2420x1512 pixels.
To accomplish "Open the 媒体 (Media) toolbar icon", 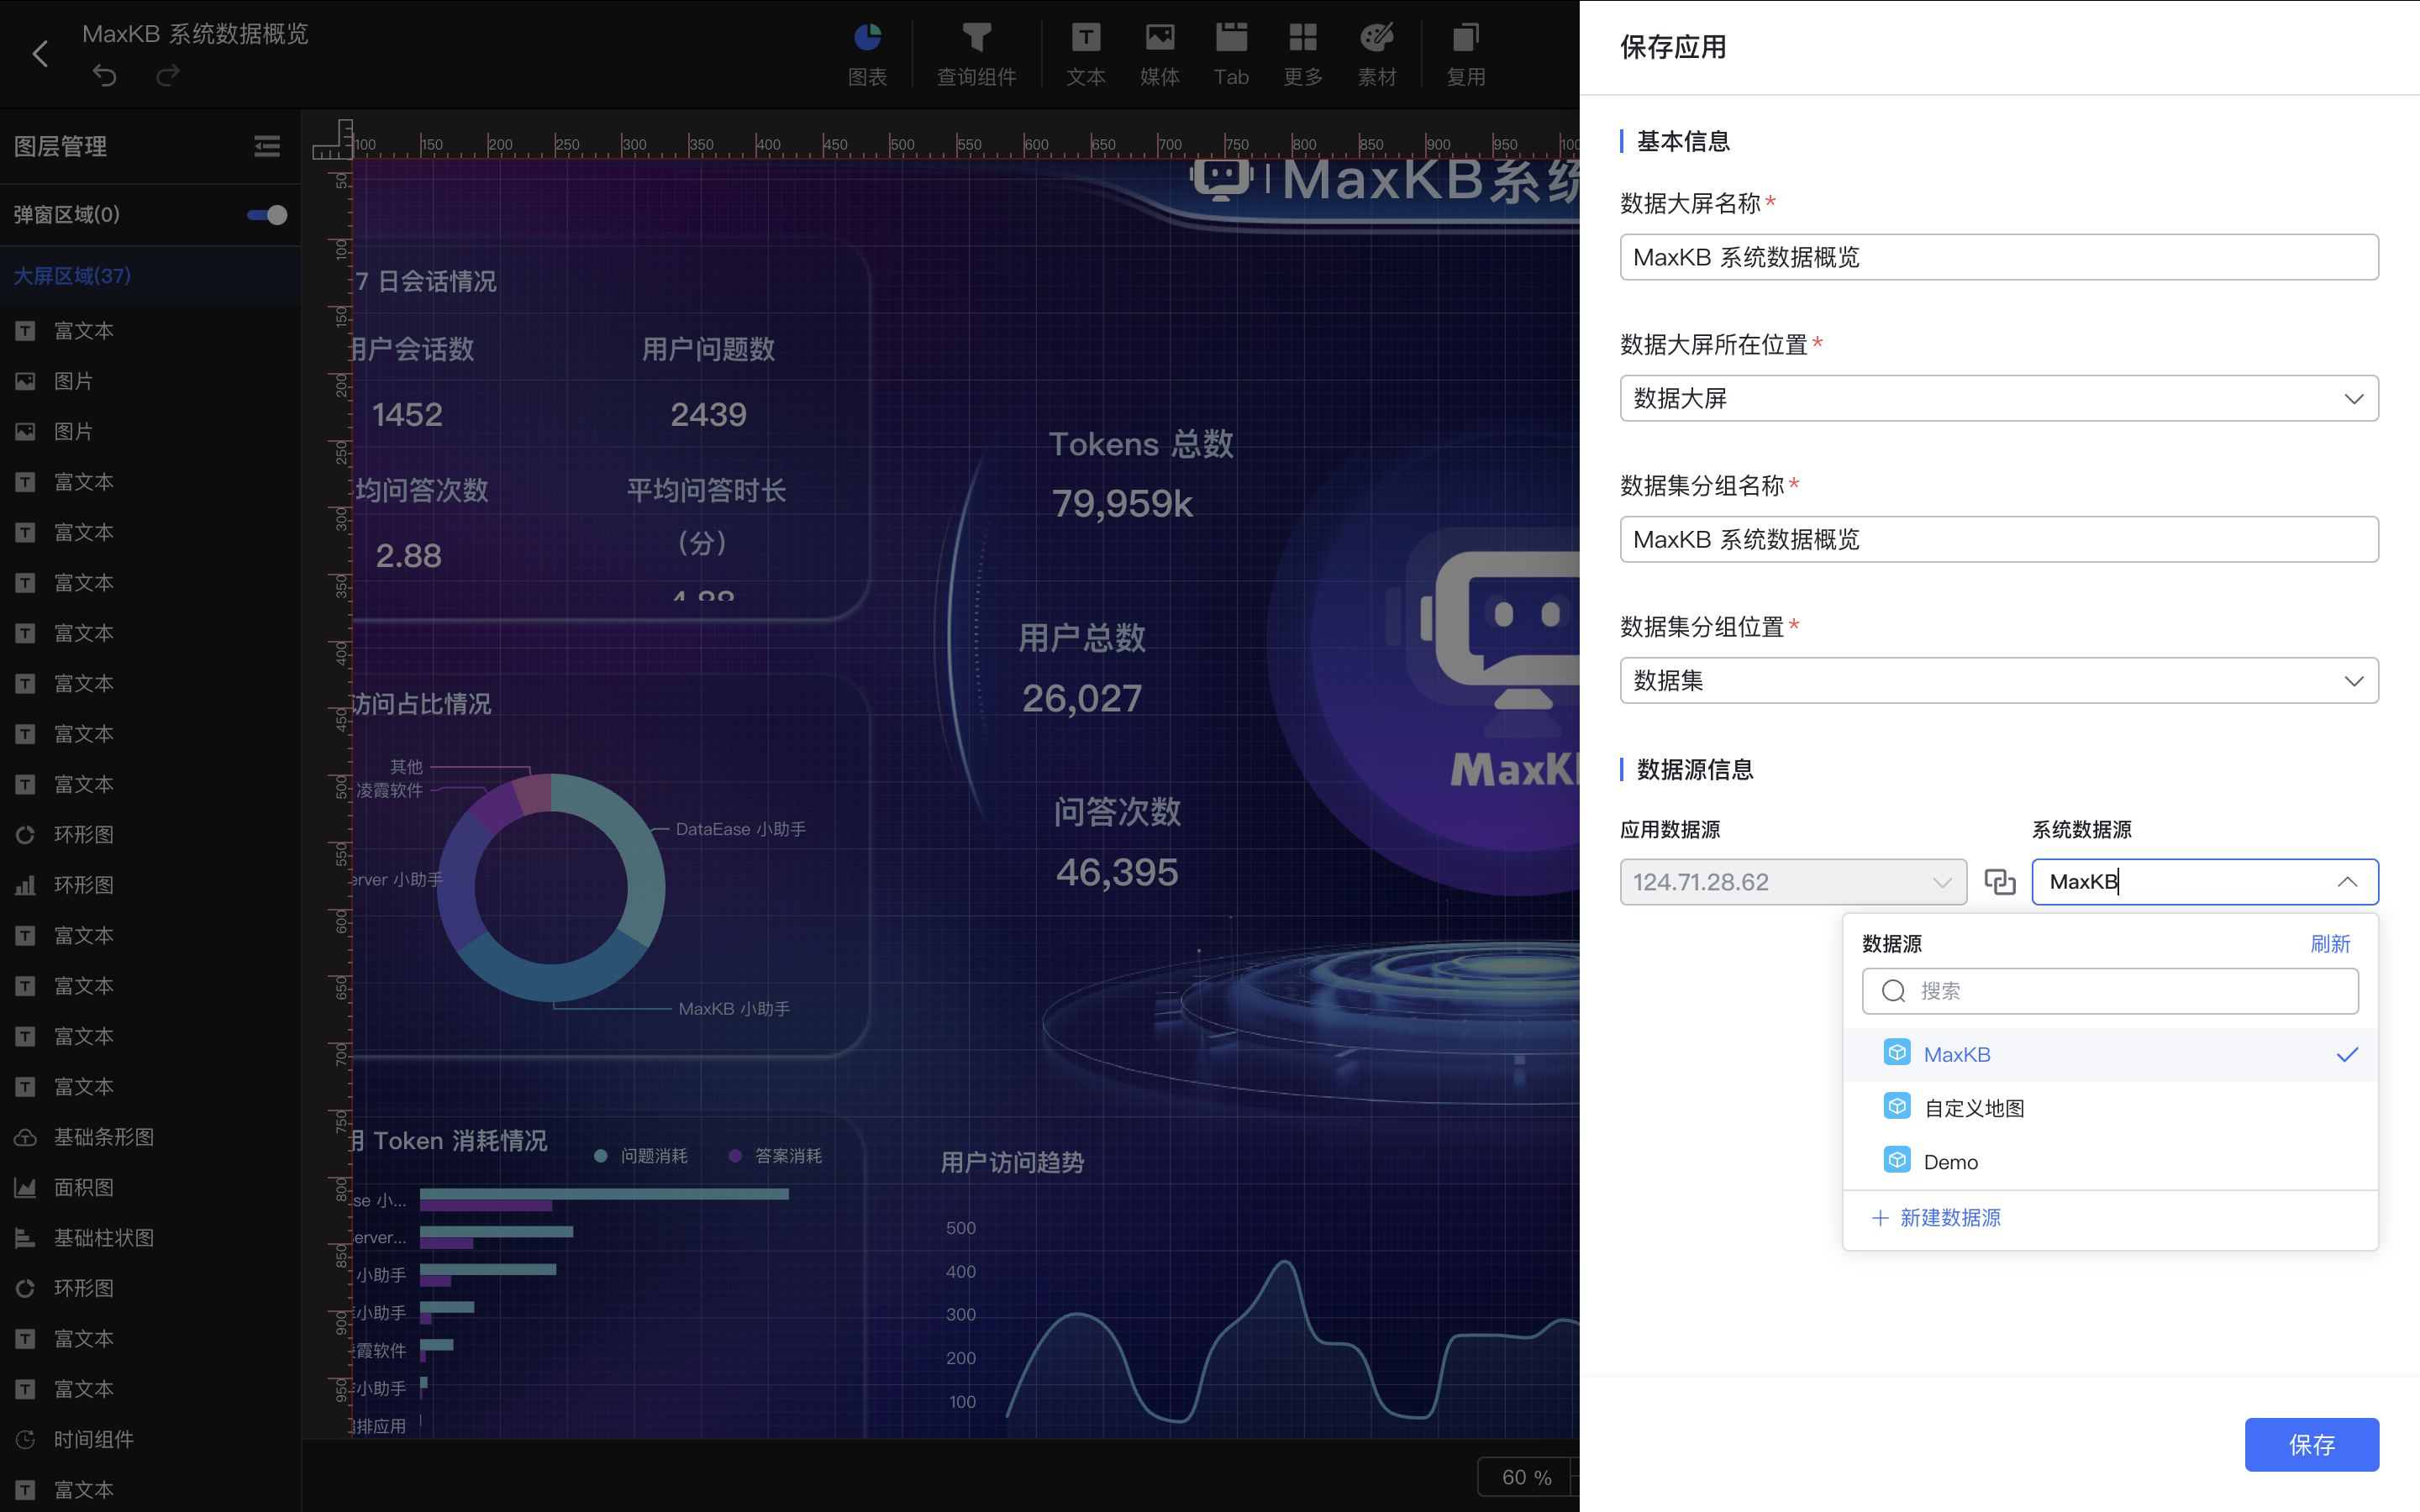I will 1158,52.
